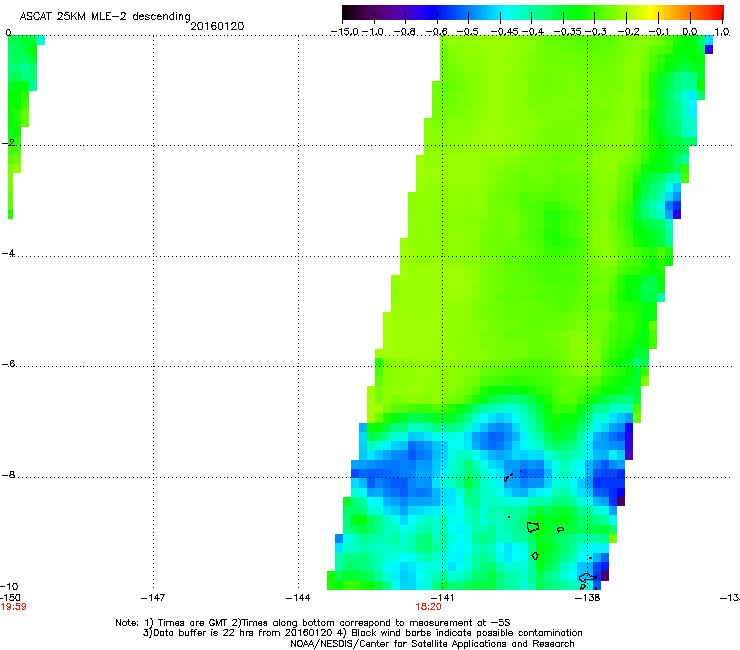740x650 pixels.
Task: Select the latitude label -6
Action: pos(8,363)
